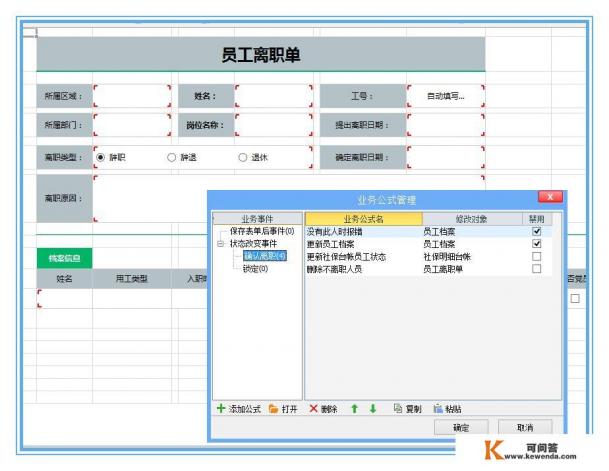Select the 更新社保台帐员工状态 formula row
Screen dimensions: 609x471
[428, 256]
